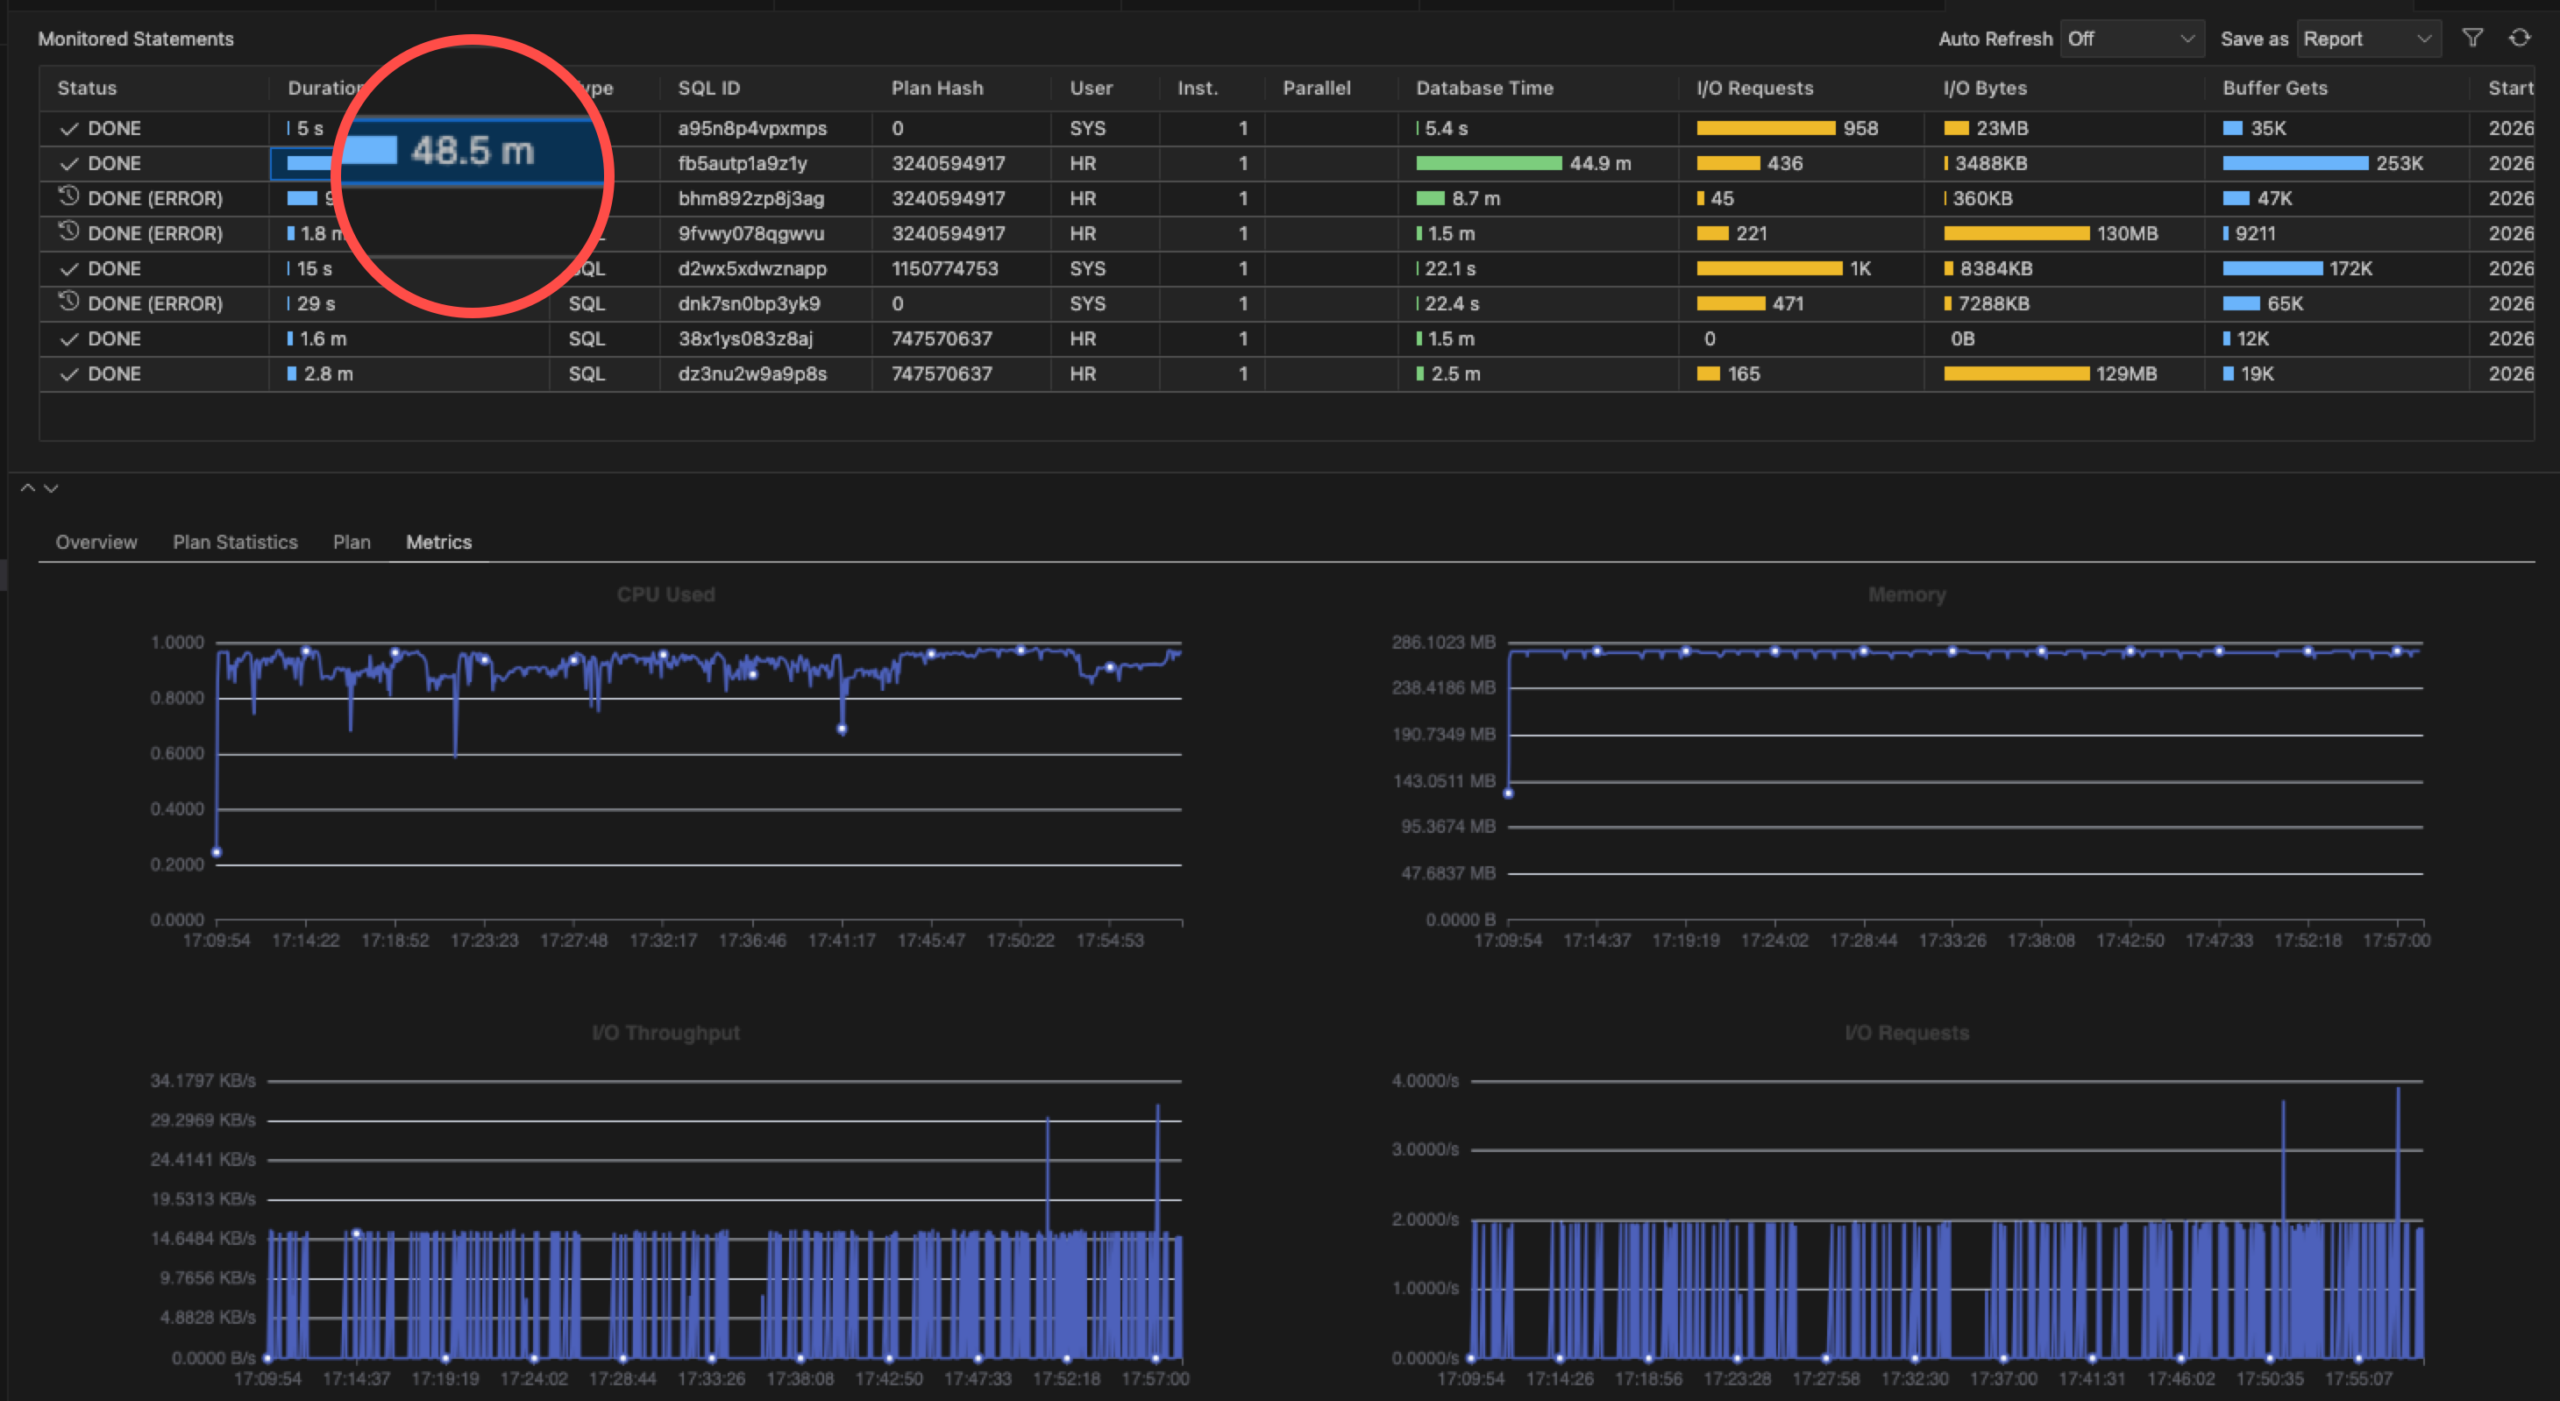The width and height of the screenshot is (2560, 1401).
Task: Switch to the Overview tab
Action: pyautogui.click(x=96, y=542)
